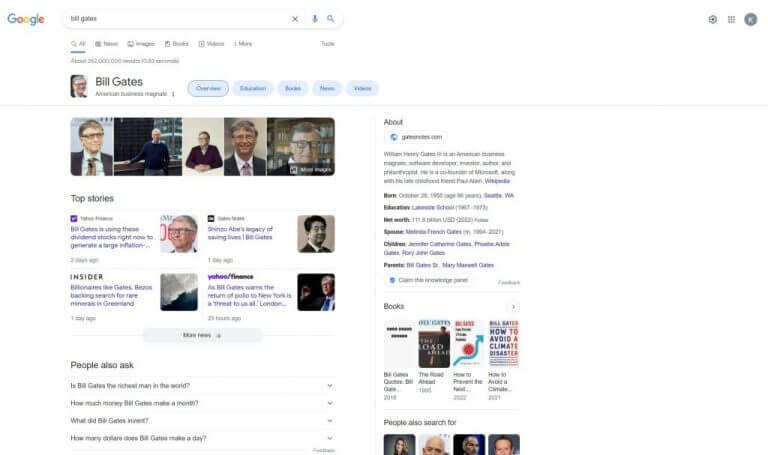Click the Rory John Gates link
The image size is (768, 455).
[x=423, y=253]
